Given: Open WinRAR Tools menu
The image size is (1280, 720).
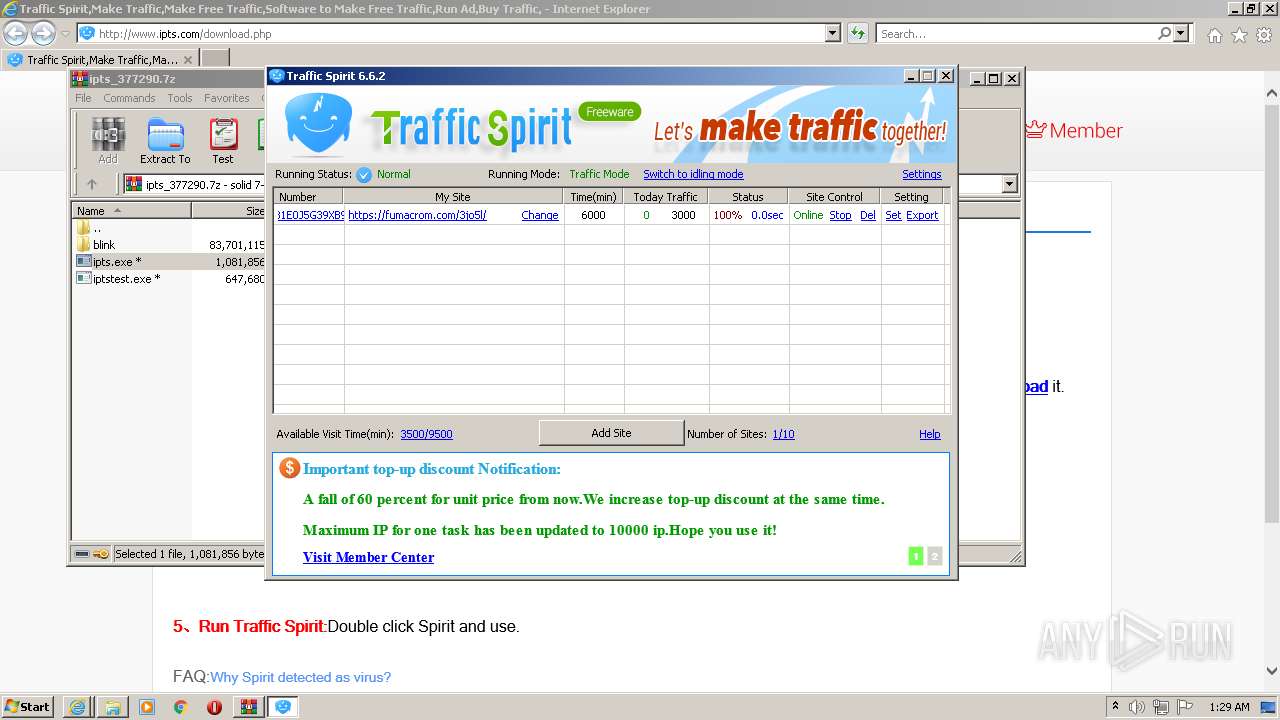Looking at the screenshot, I should [x=180, y=98].
